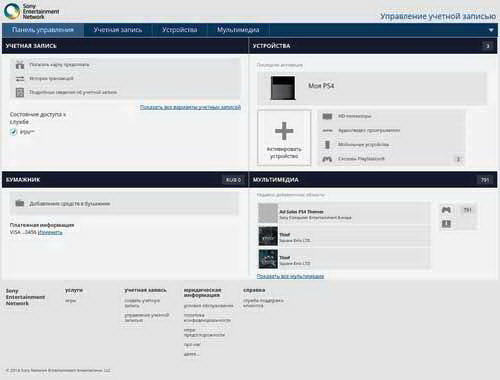
Task: Click the mobile devices phone icon
Action: click(x=327, y=145)
